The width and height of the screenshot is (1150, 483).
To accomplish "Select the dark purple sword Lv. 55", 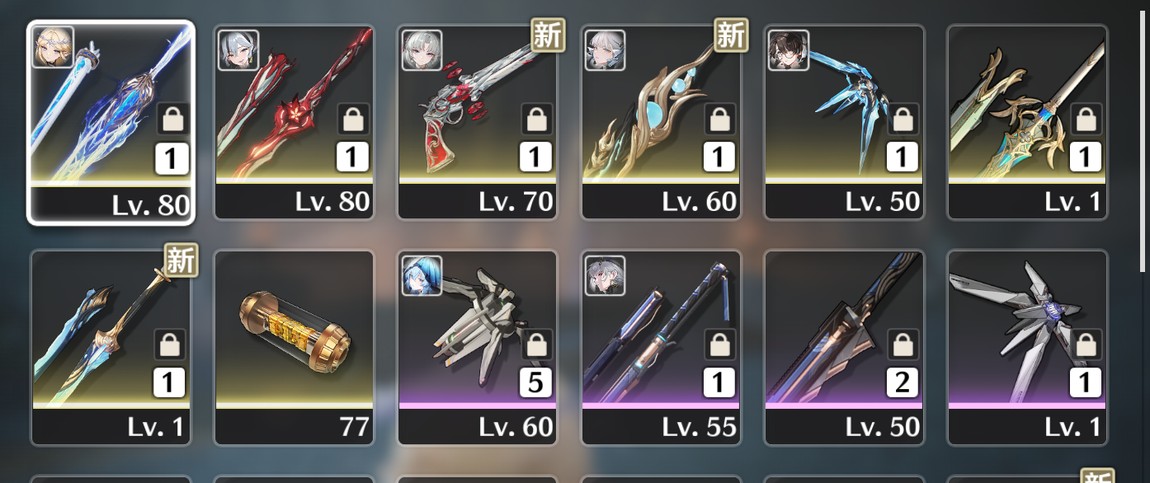I will pyautogui.click(x=661, y=347).
